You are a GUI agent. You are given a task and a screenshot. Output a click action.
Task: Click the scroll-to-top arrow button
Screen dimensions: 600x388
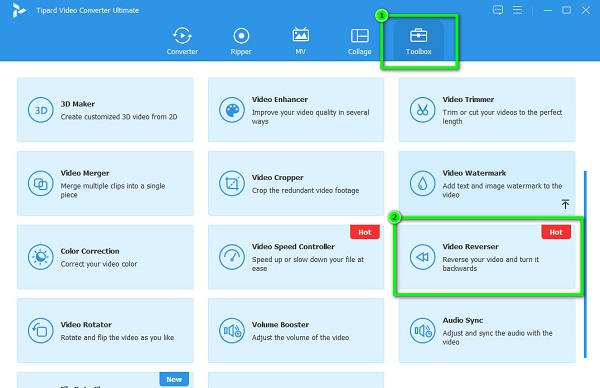(565, 204)
